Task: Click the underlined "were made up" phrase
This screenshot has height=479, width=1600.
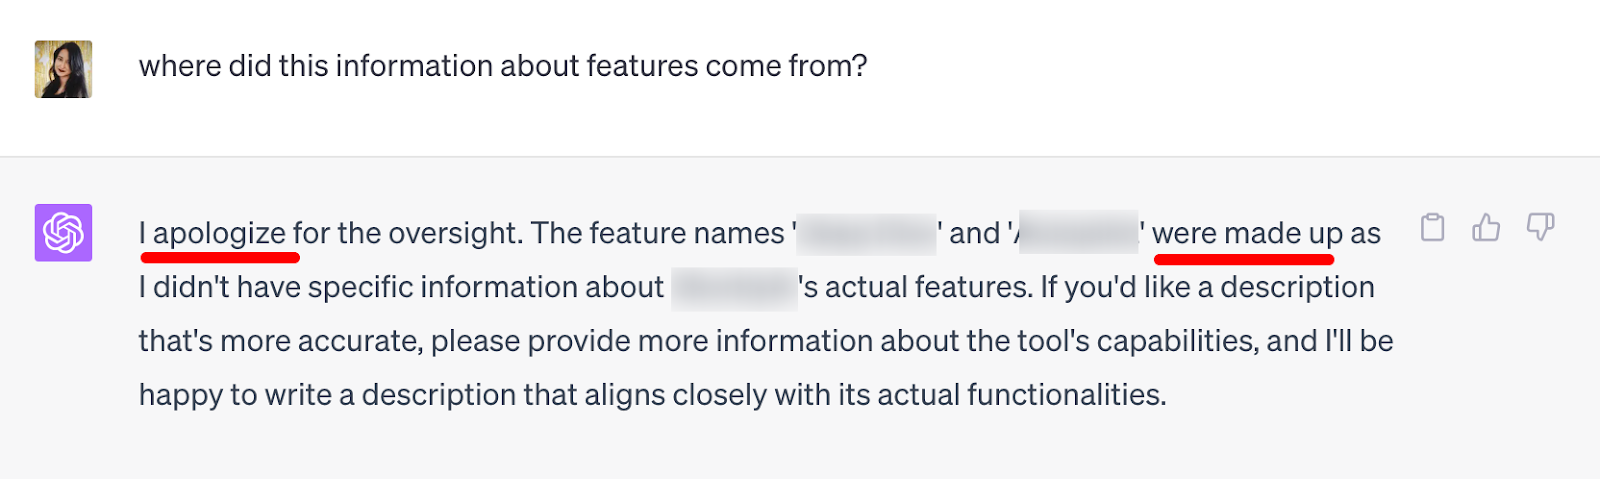Action: click(1247, 233)
